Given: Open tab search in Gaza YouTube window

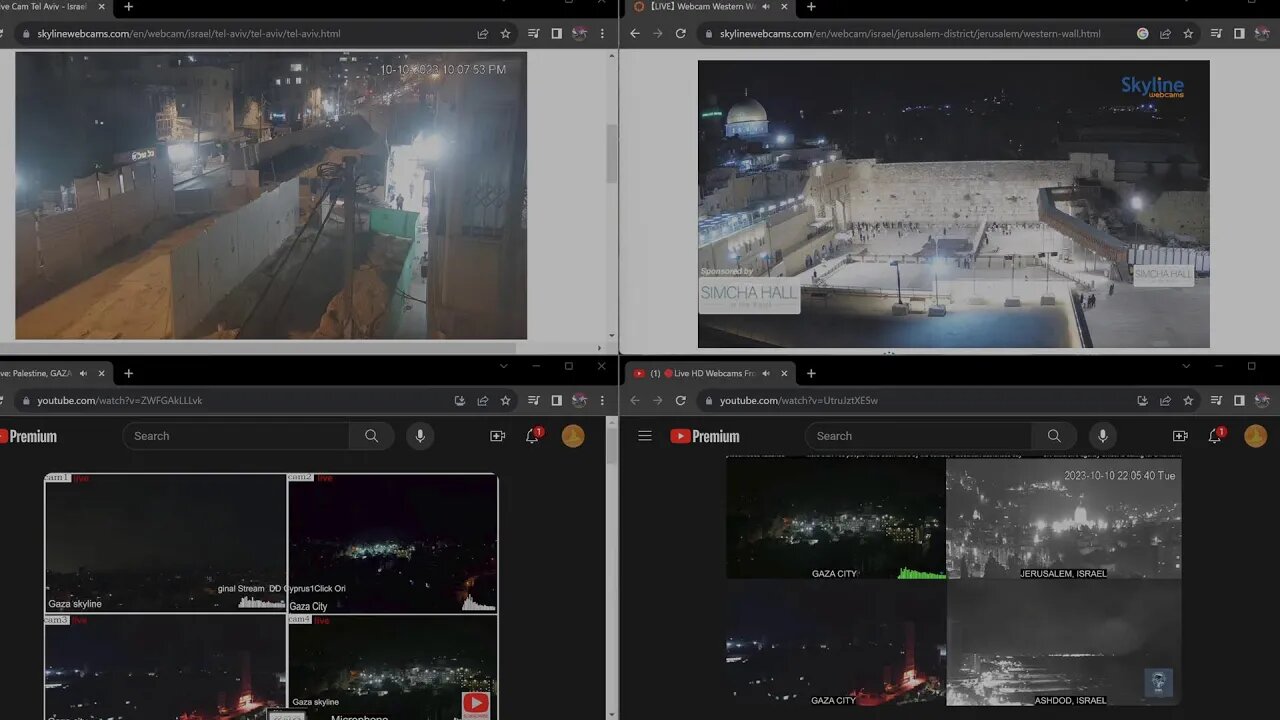Looking at the screenshot, I should (x=504, y=367).
